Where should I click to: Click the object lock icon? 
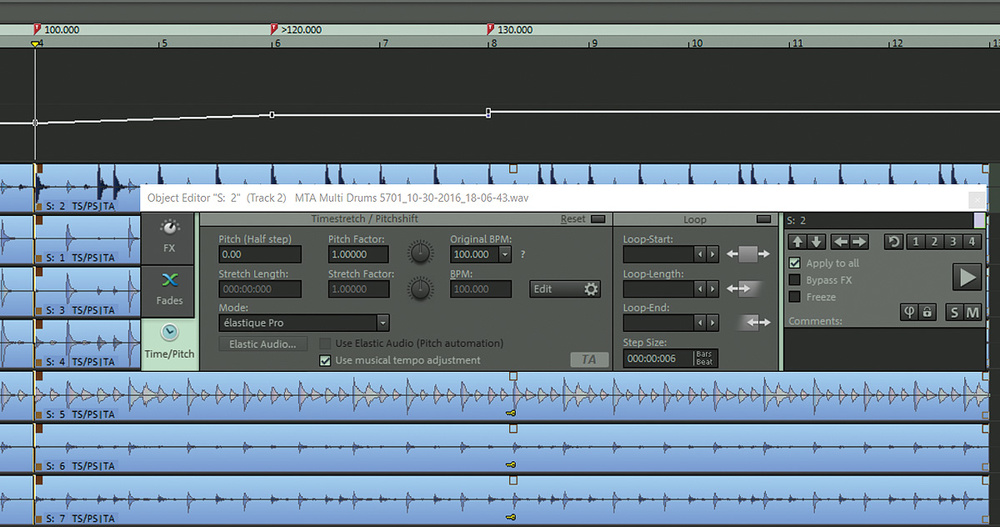pyautogui.click(x=927, y=313)
